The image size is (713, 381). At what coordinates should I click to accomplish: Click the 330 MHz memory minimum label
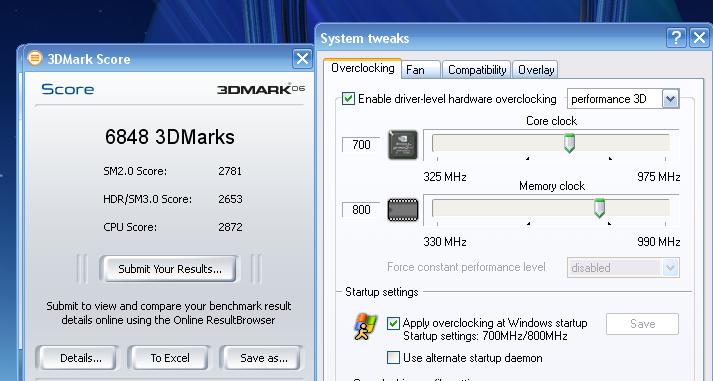pyautogui.click(x=445, y=241)
